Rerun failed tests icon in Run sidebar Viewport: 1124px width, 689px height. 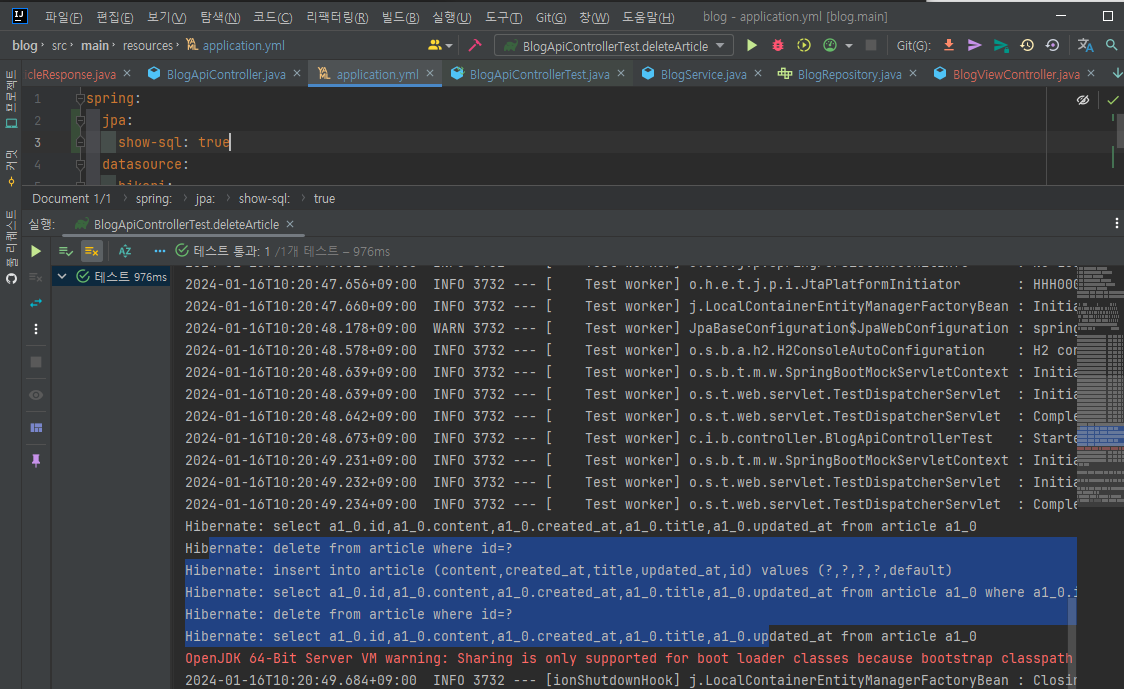[x=36, y=277]
